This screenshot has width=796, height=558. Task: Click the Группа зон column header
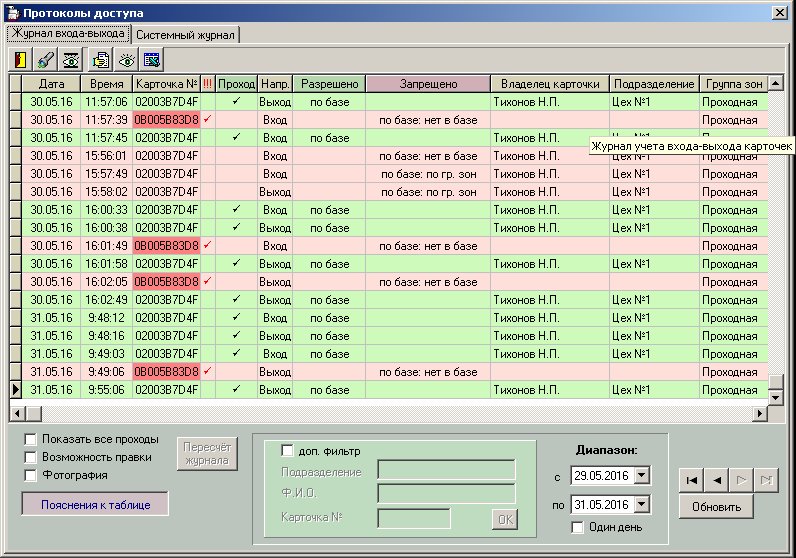click(x=734, y=84)
